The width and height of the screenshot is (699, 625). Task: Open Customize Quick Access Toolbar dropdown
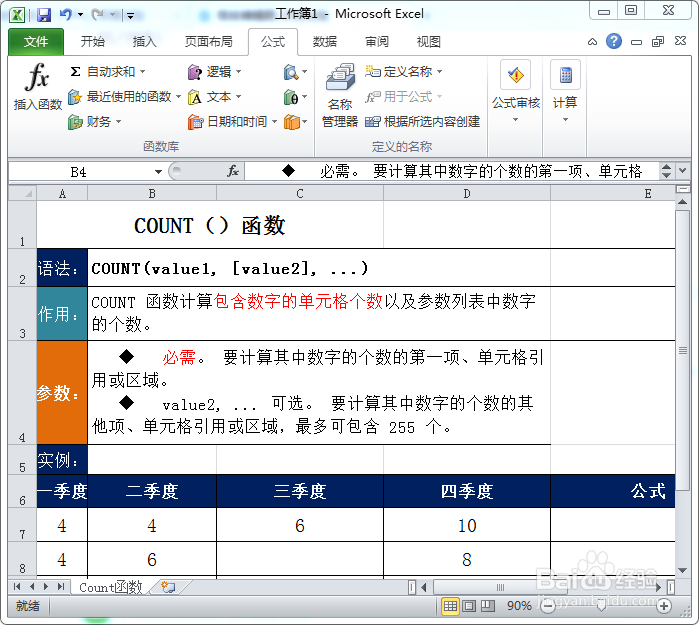pos(131,16)
